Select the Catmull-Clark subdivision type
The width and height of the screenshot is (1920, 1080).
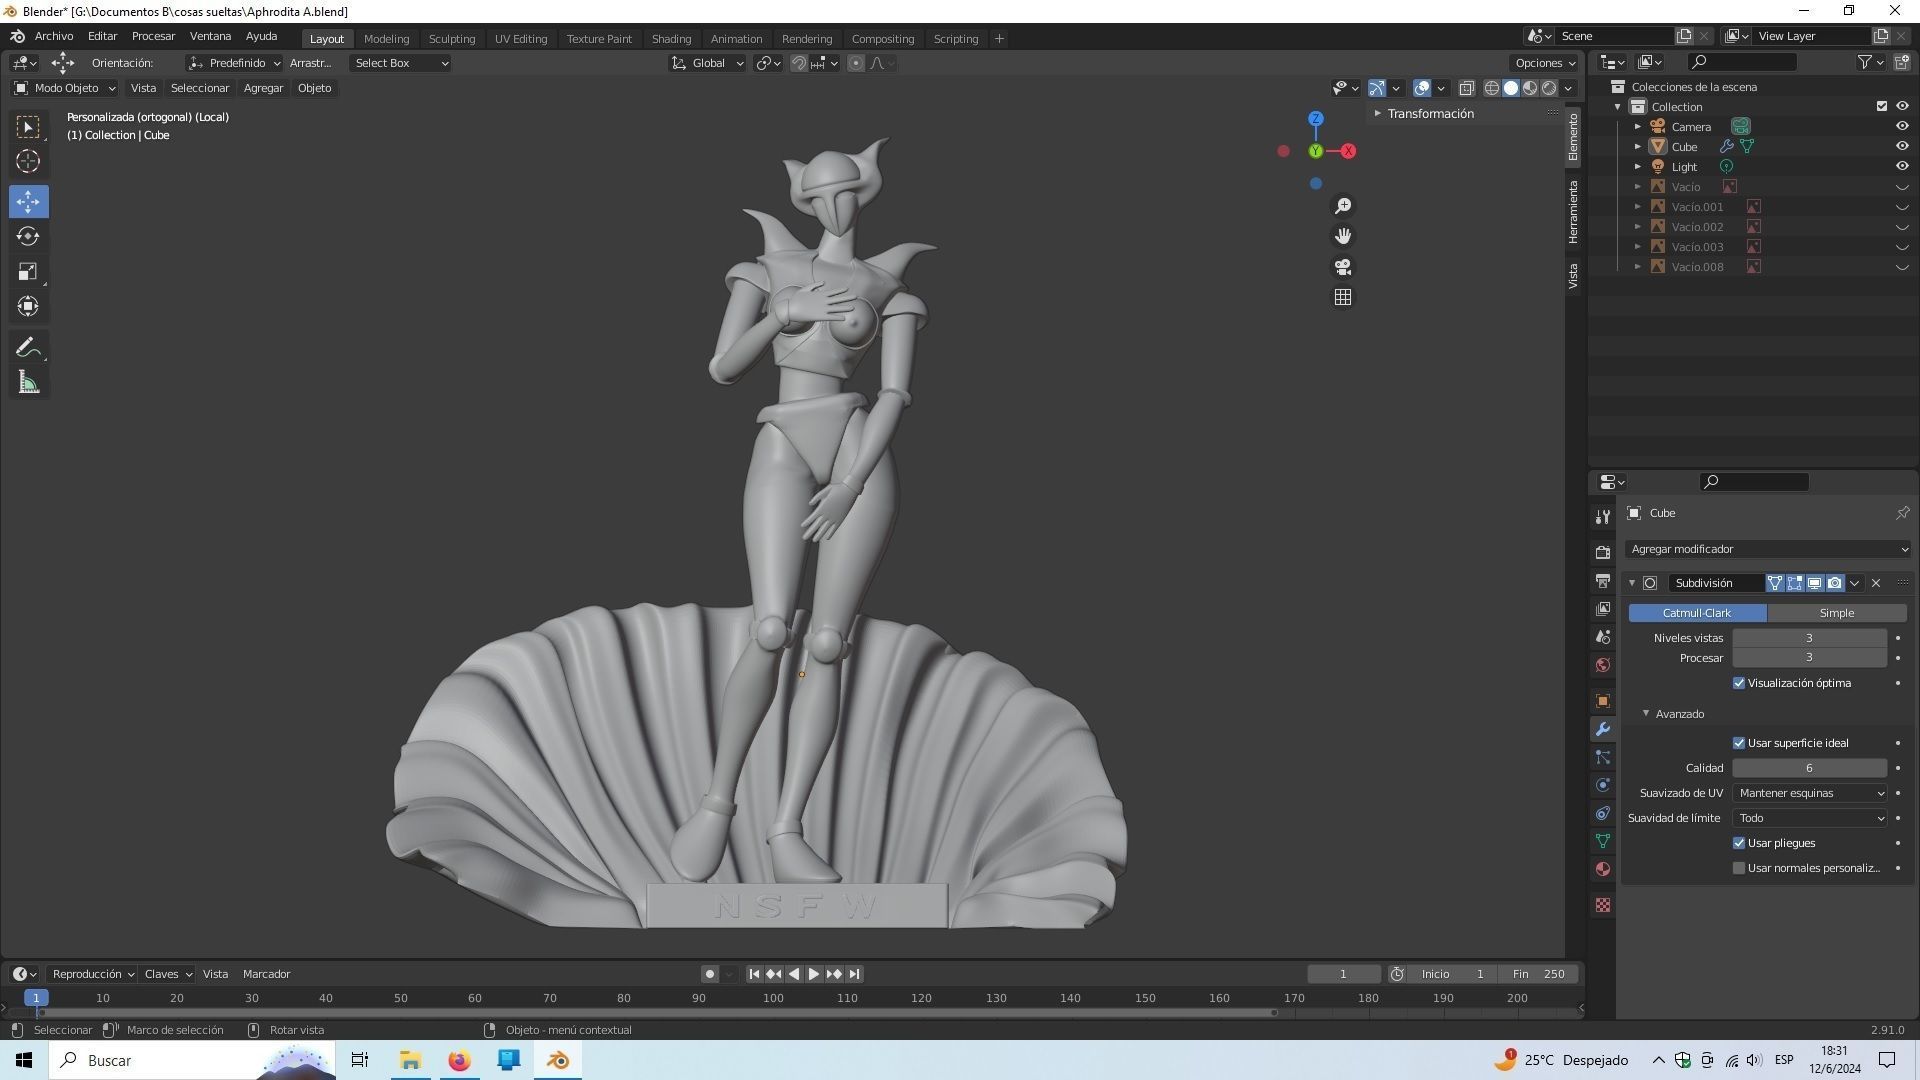(1697, 613)
